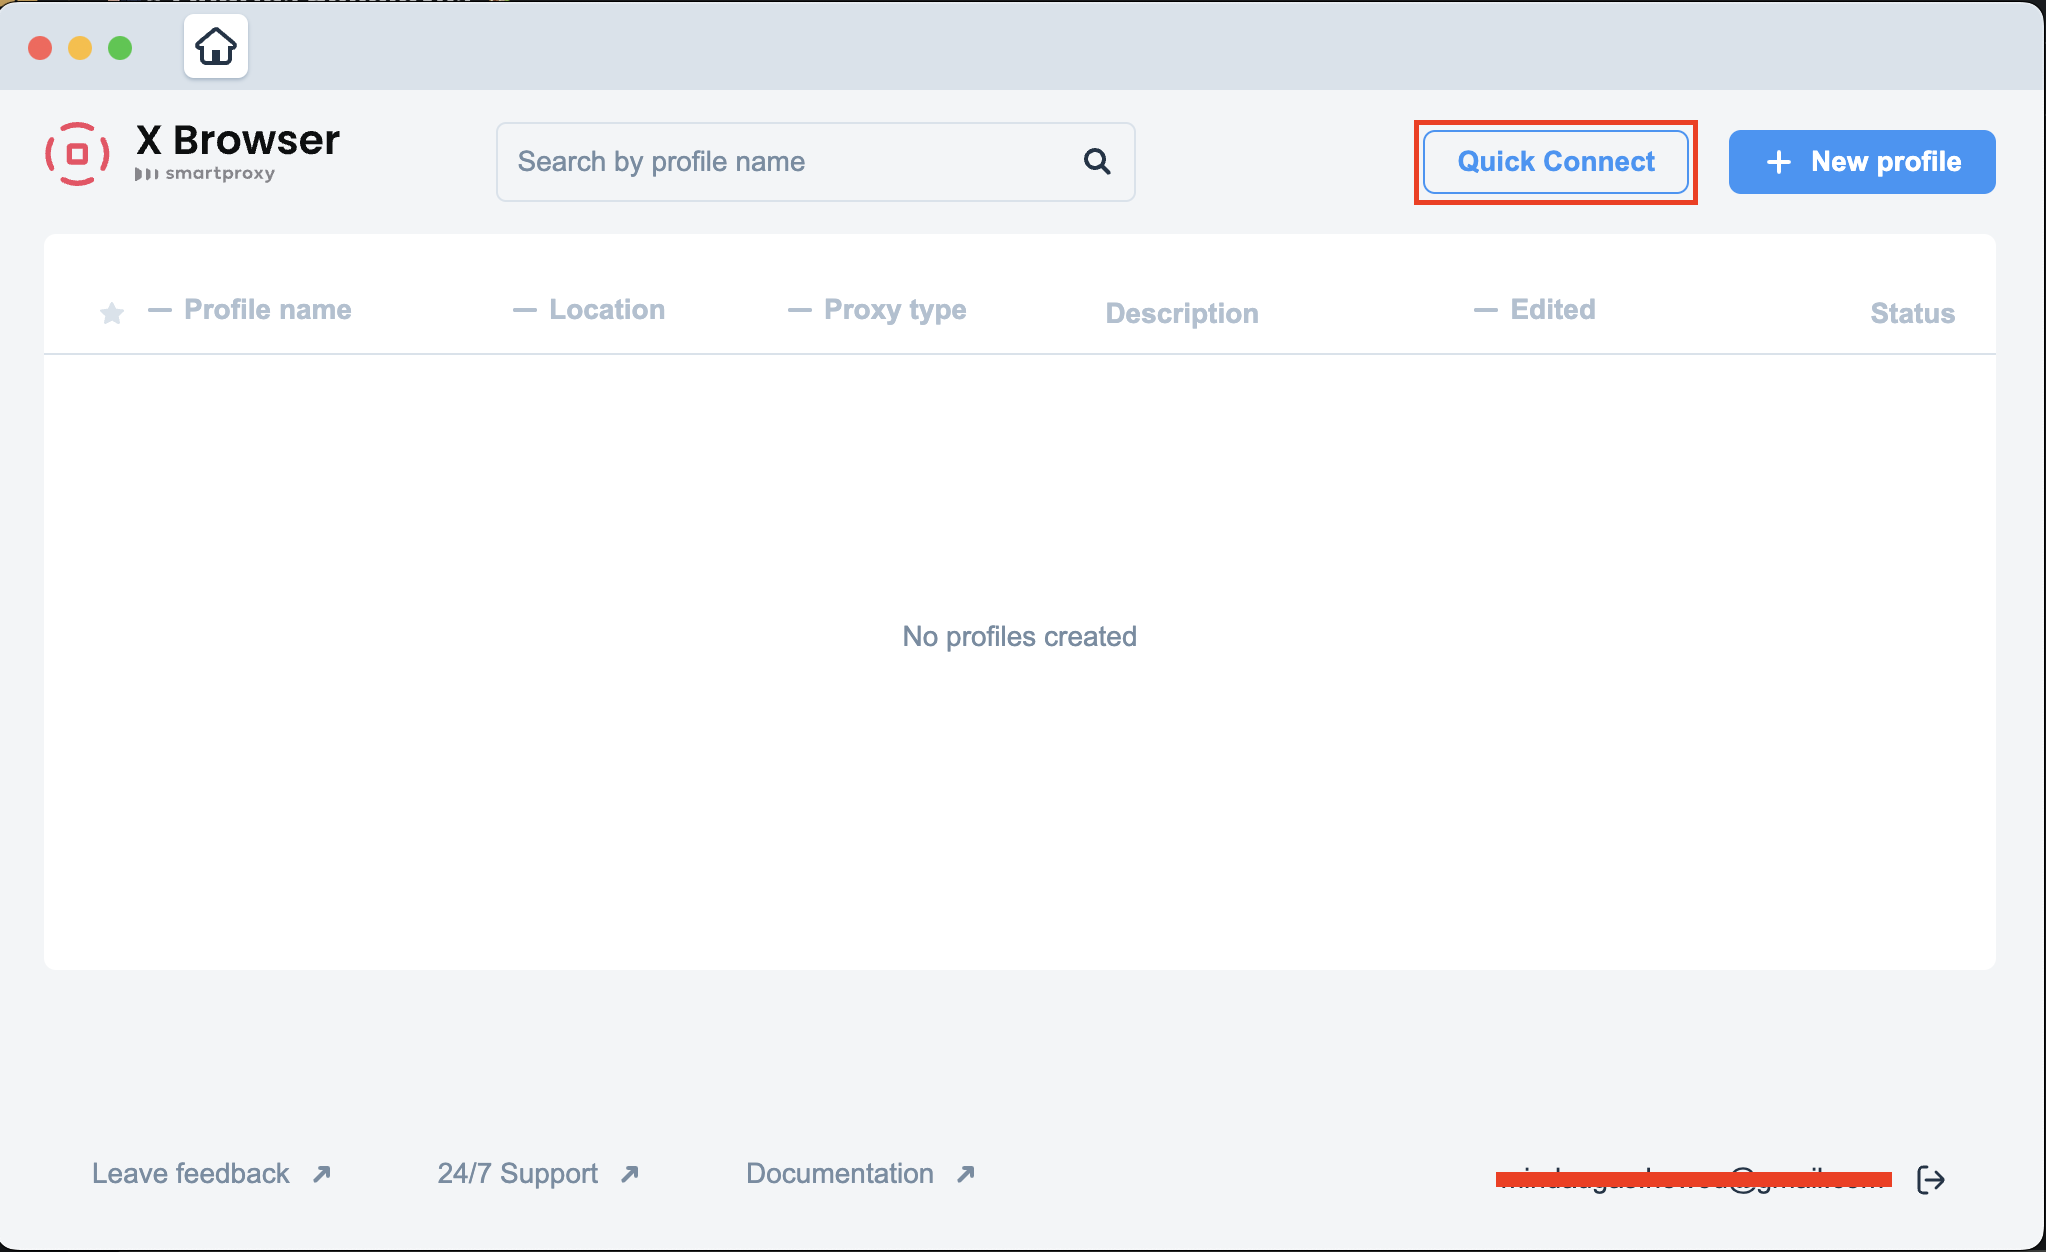Click the search magnifier icon
Viewport: 2046px width, 1252px height.
point(1097,161)
